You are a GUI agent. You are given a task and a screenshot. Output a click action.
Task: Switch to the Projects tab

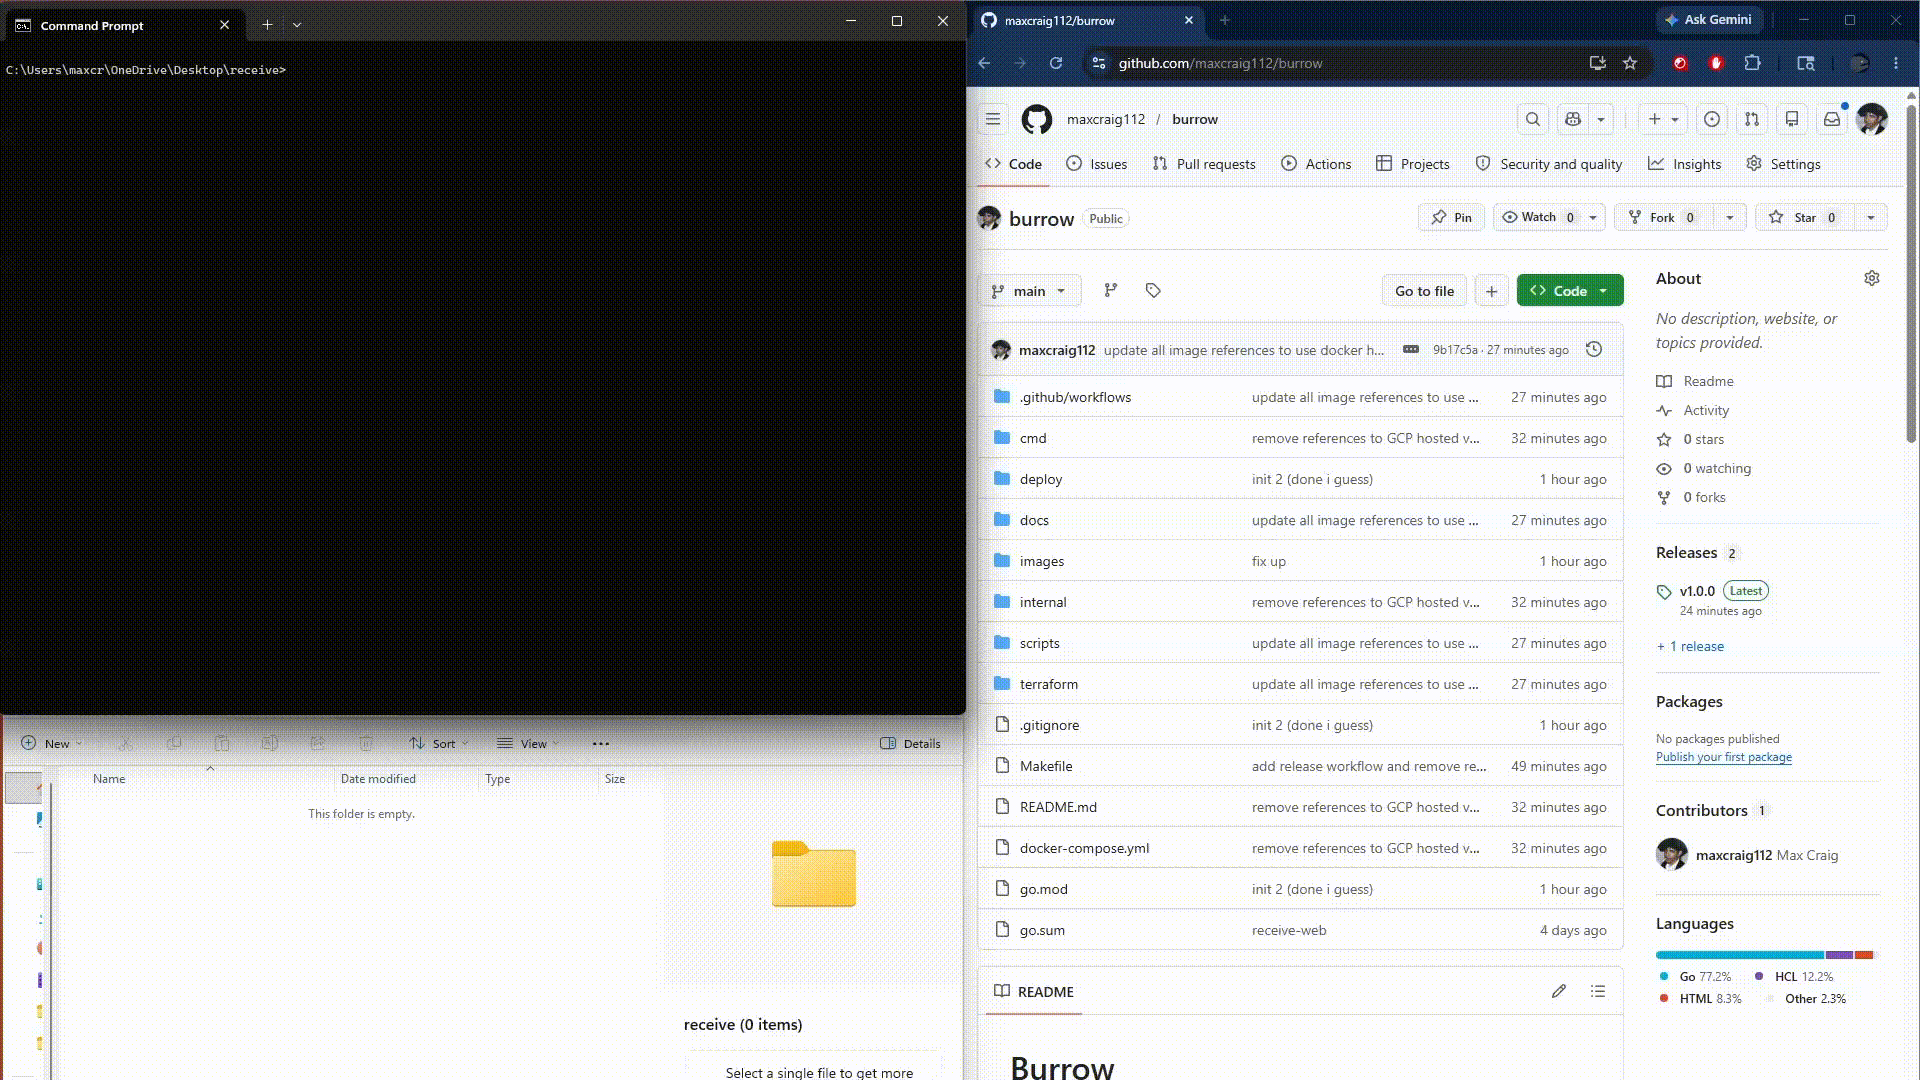pos(1412,164)
